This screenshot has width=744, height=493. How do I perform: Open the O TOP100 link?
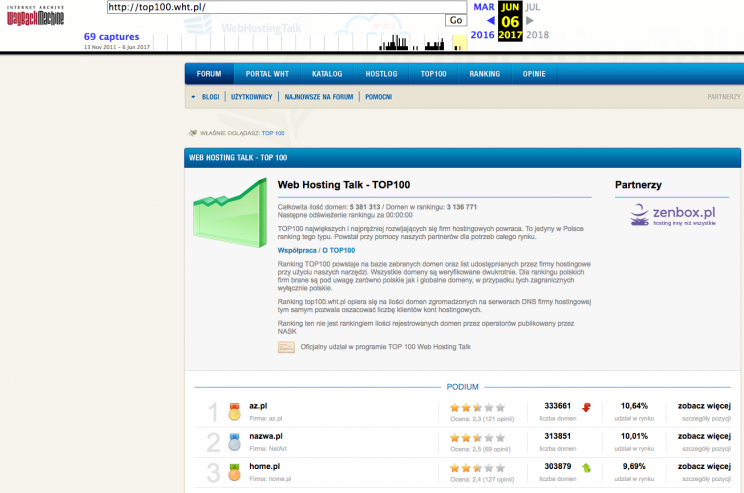tap(339, 251)
